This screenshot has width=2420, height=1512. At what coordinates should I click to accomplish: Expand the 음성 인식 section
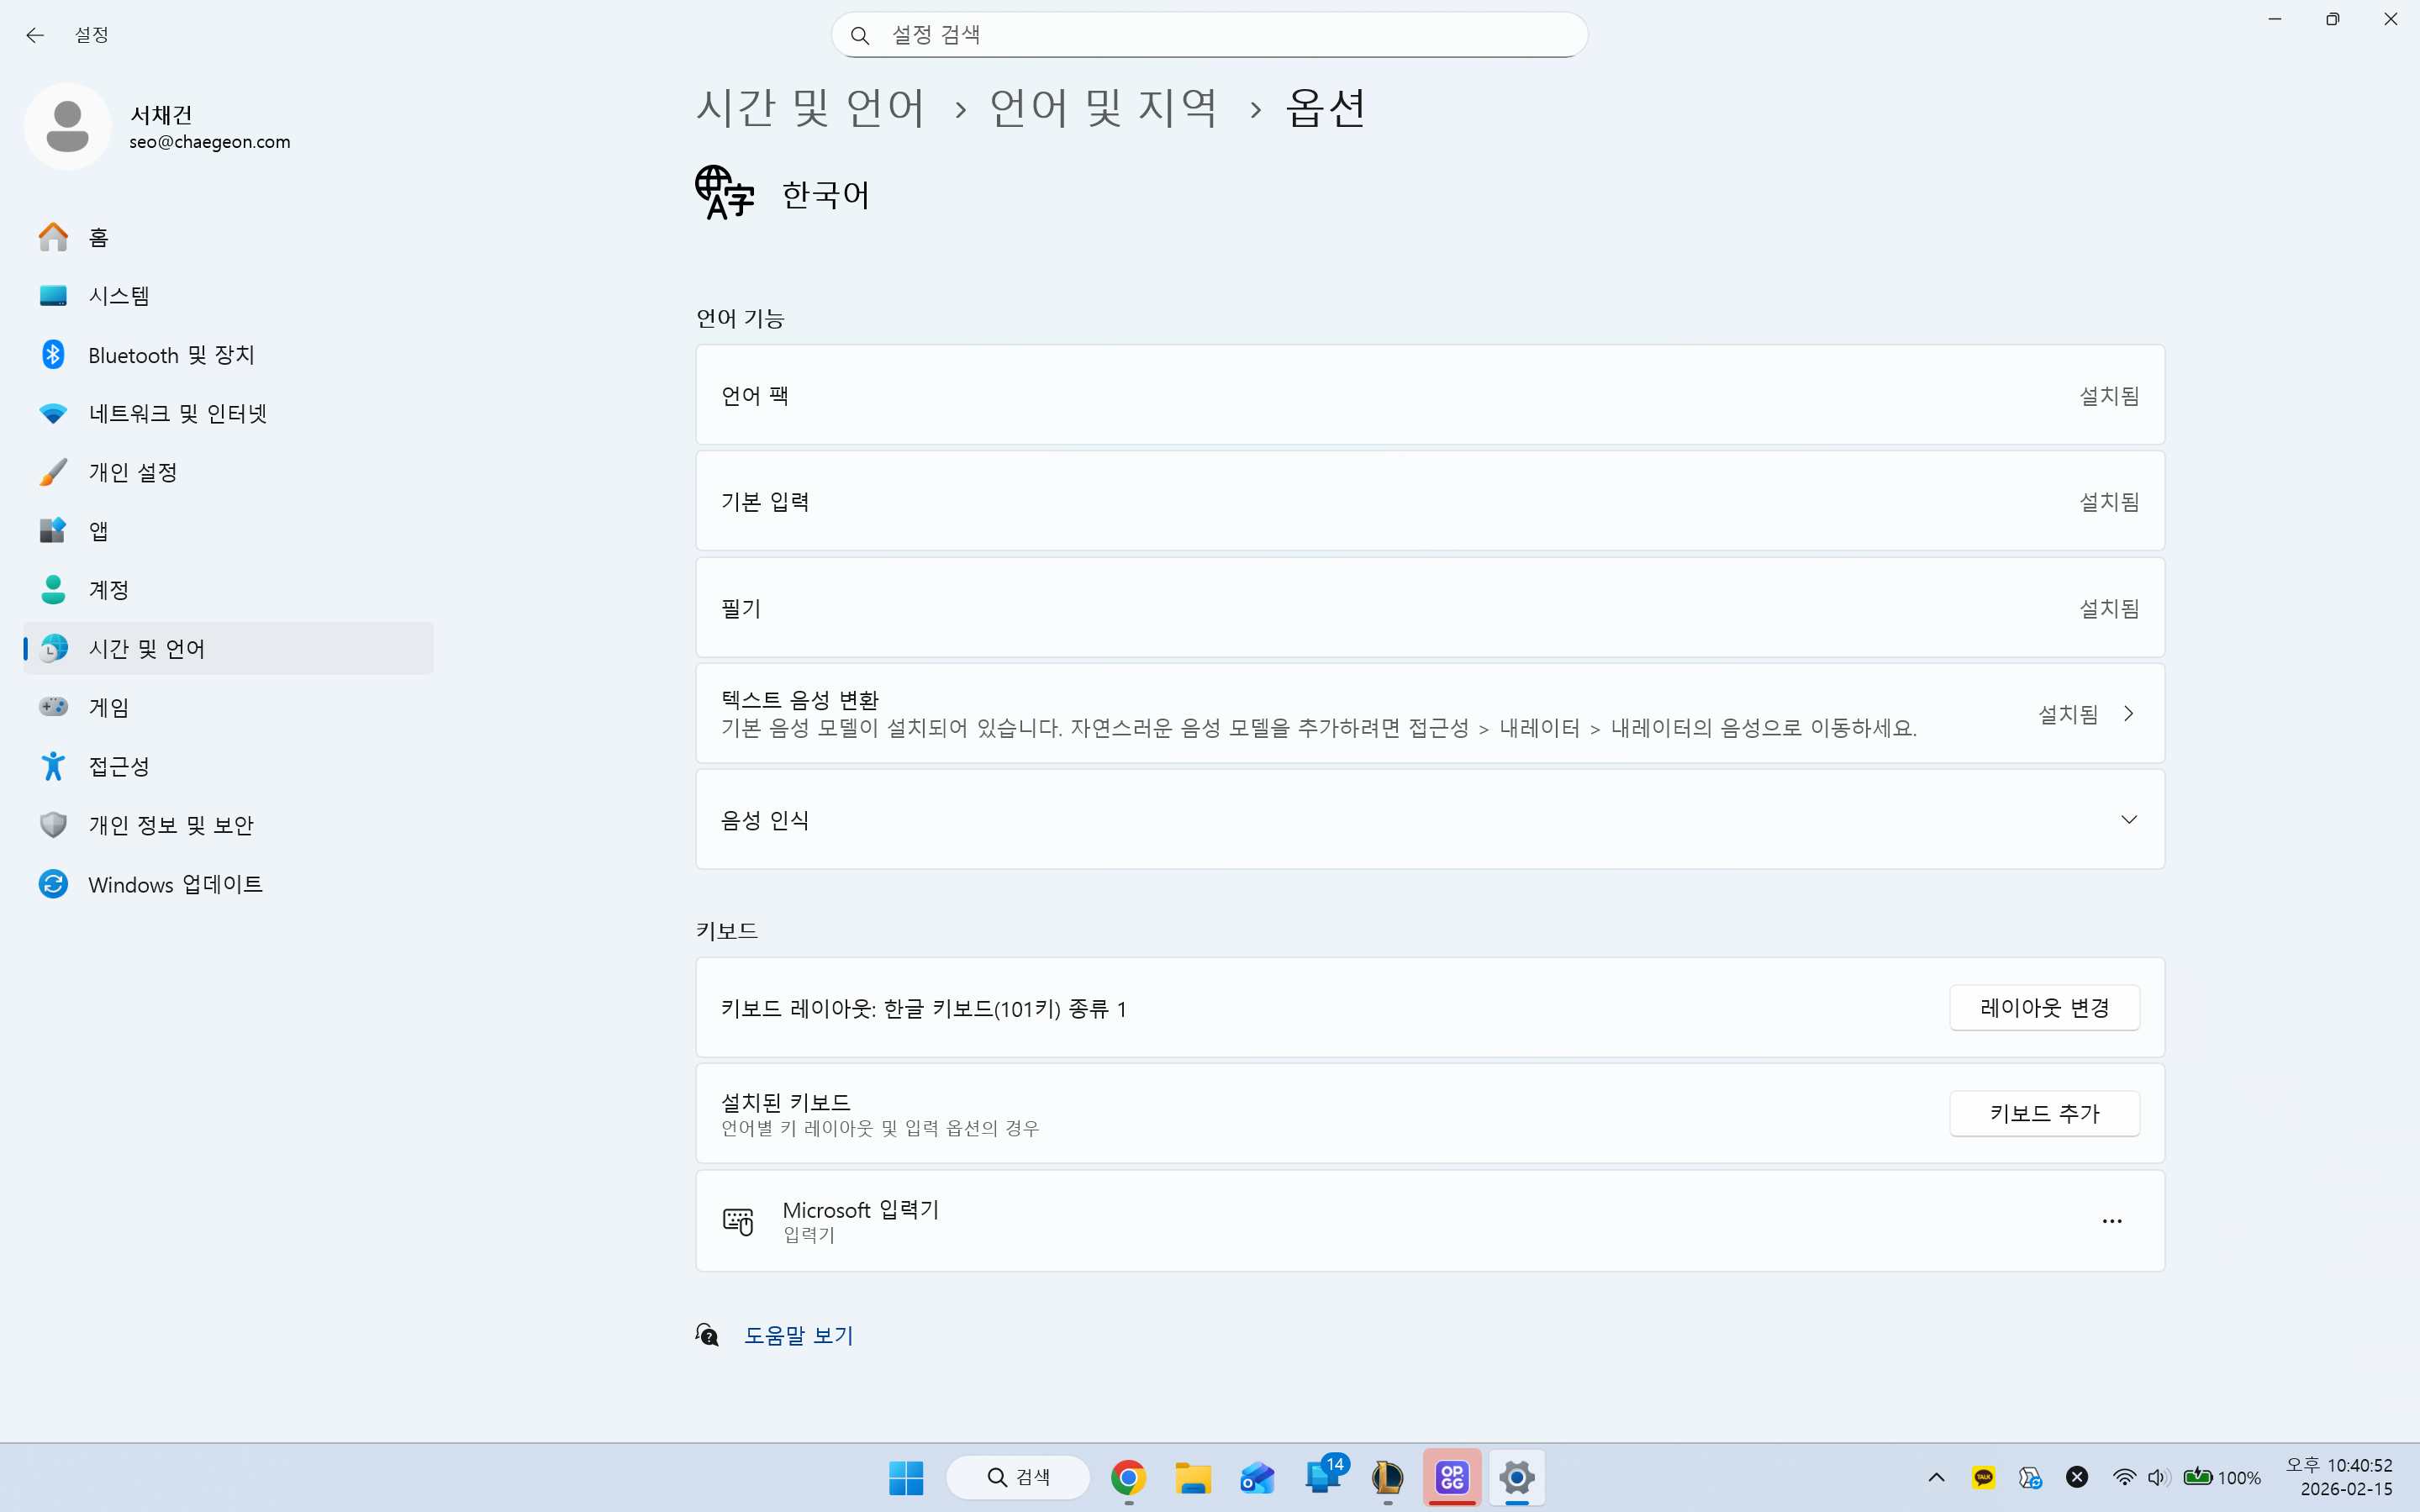coord(2130,818)
